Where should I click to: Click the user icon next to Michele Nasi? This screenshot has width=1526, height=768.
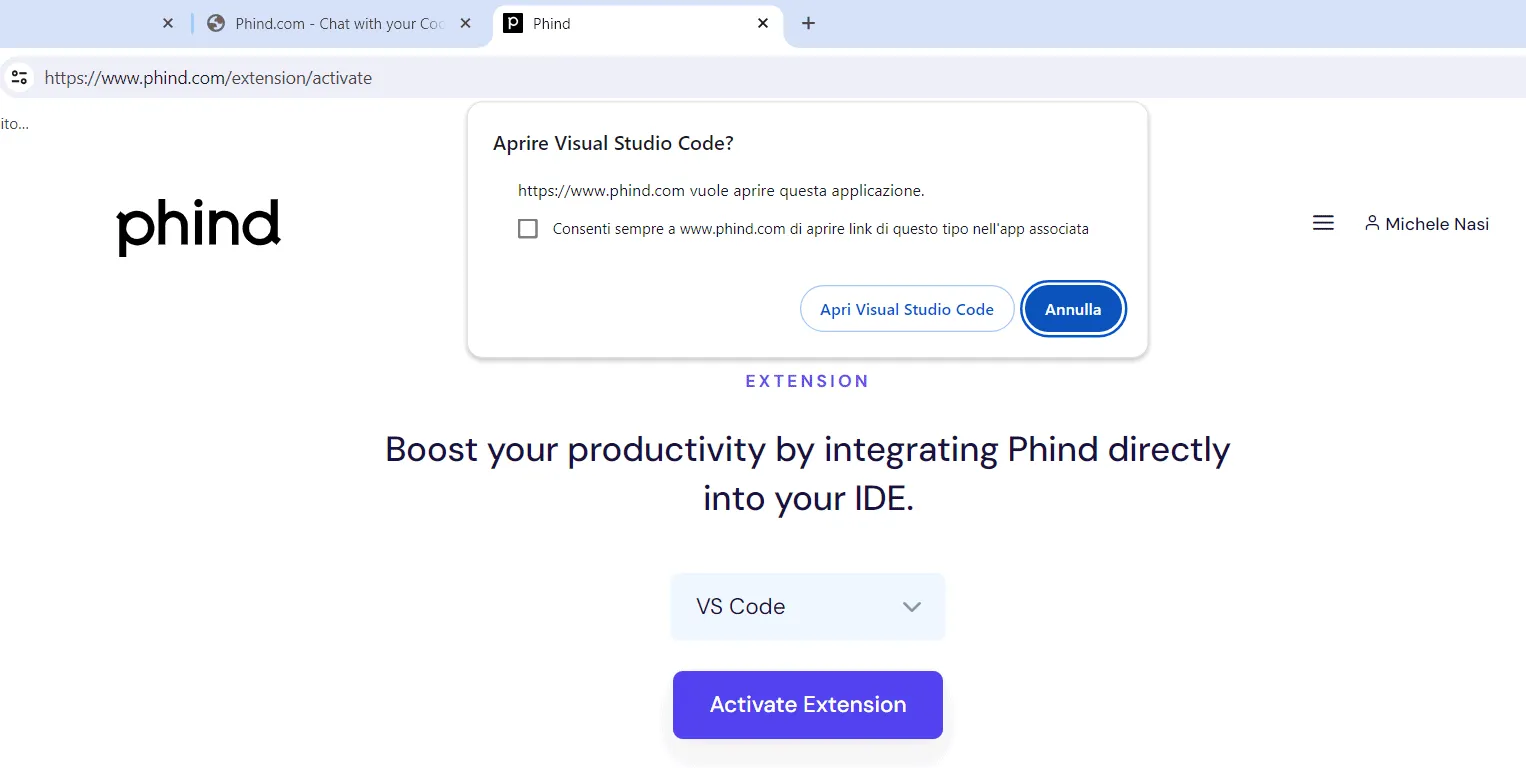1371,223
